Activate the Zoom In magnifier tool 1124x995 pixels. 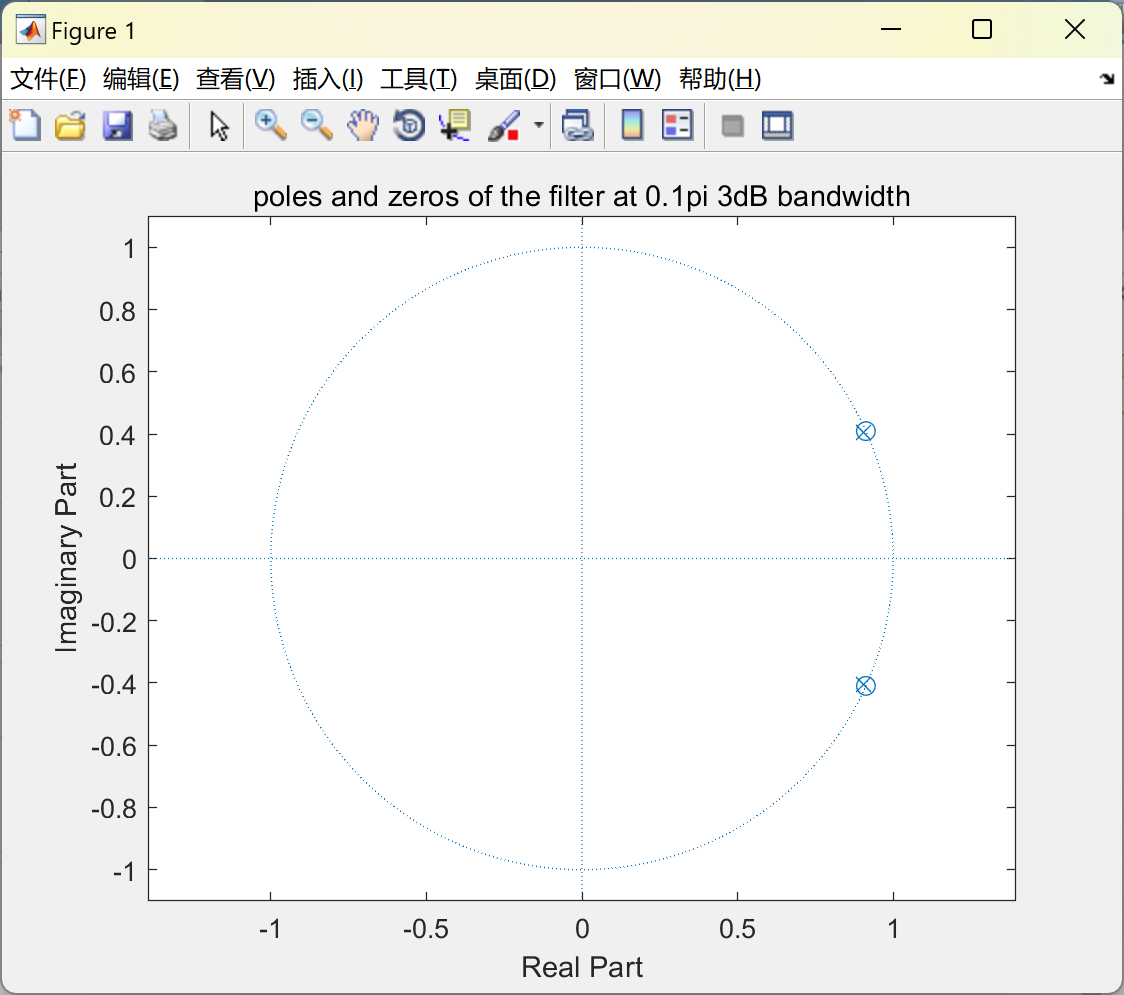click(x=271, y=125)
